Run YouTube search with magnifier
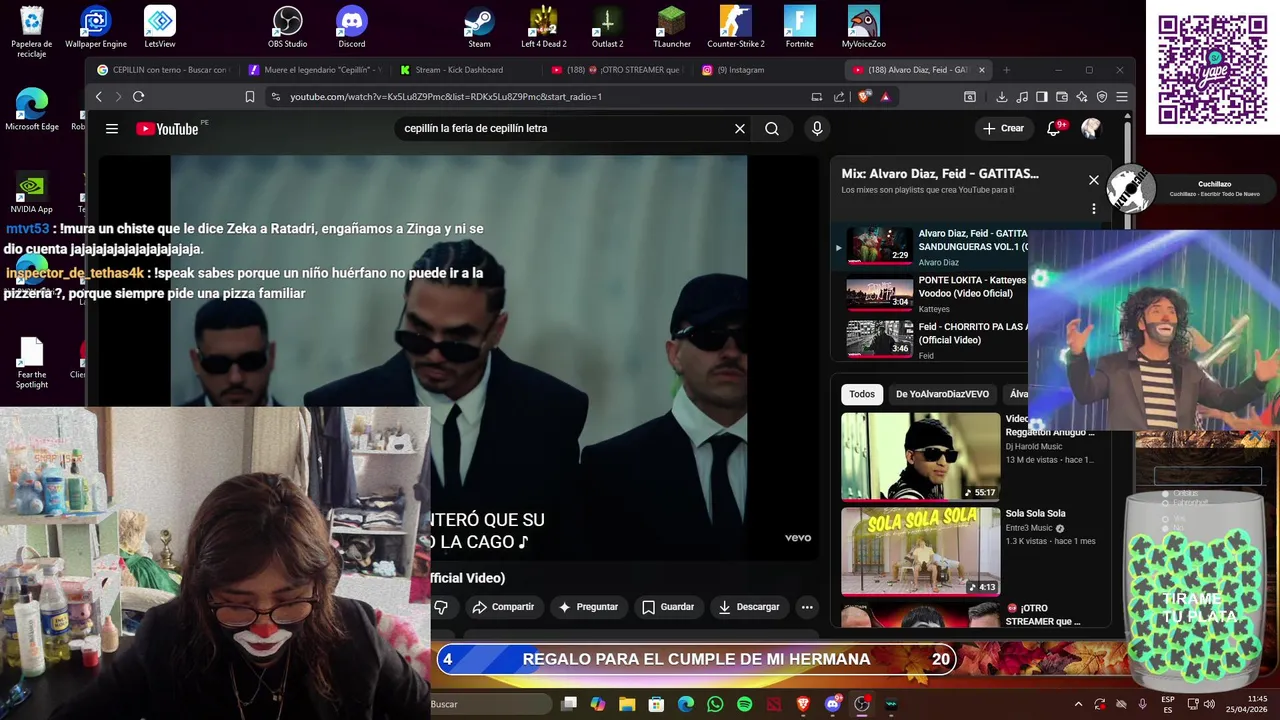 tap(772, 128)
